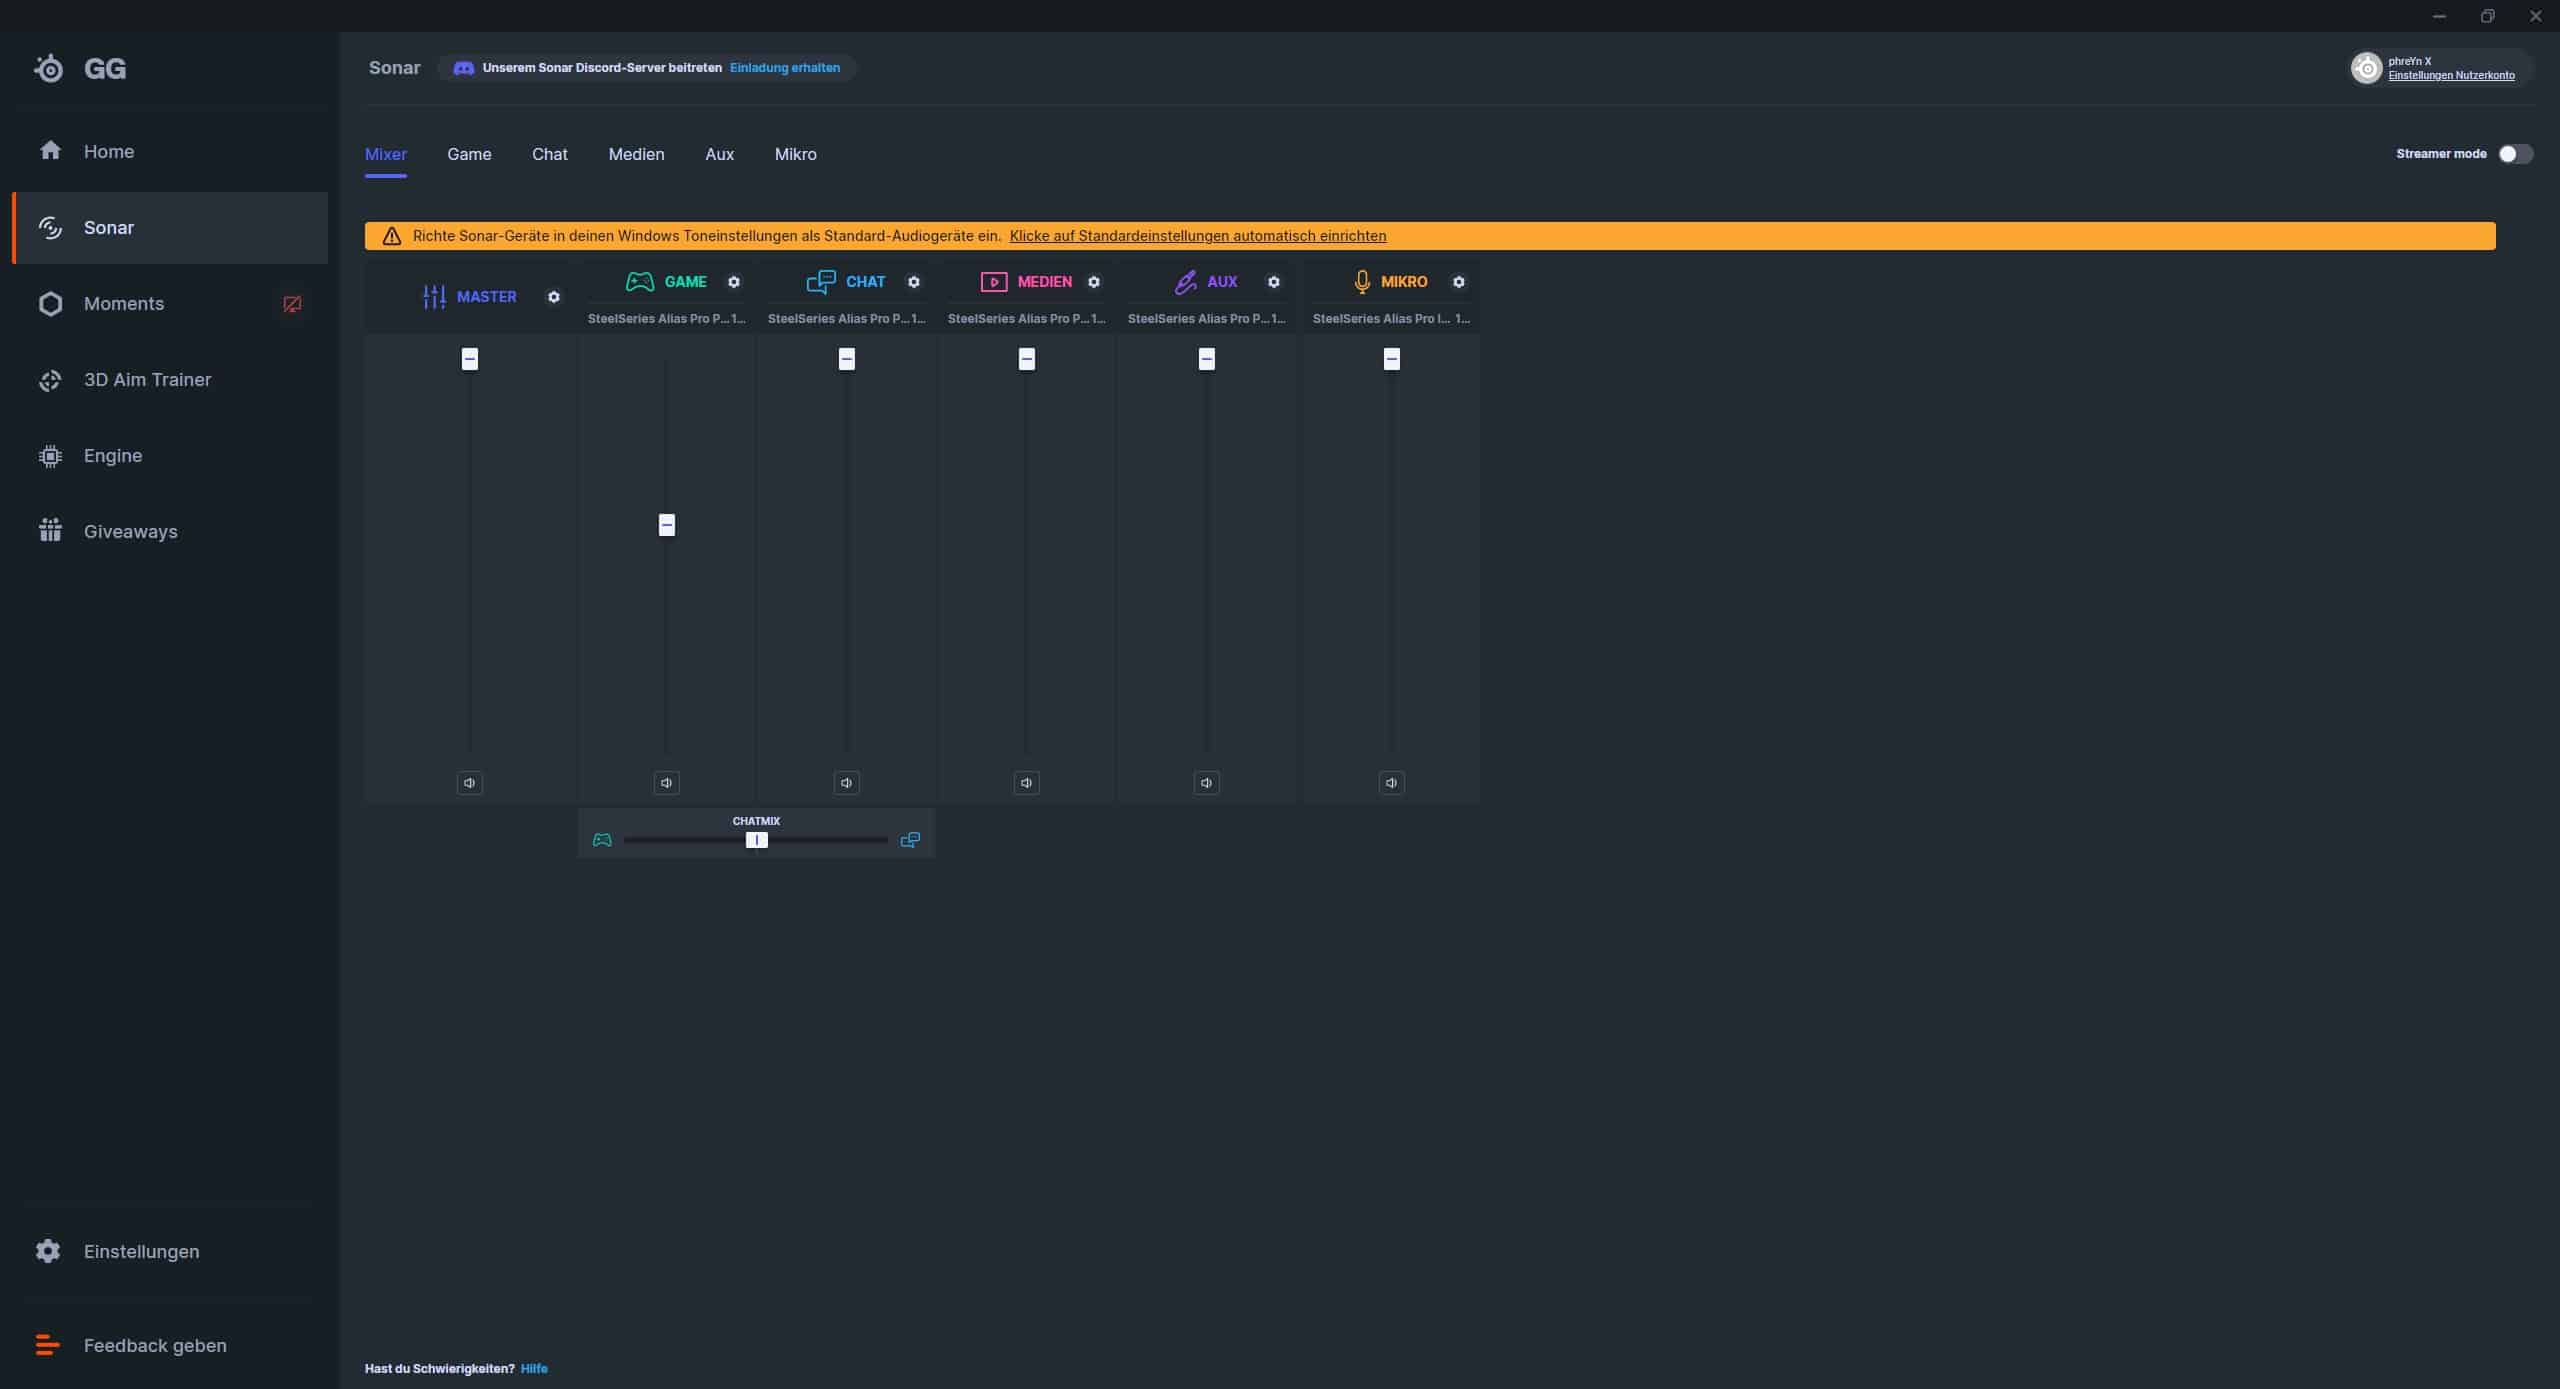Open GAME output device dropdown

tap(666, 319)
